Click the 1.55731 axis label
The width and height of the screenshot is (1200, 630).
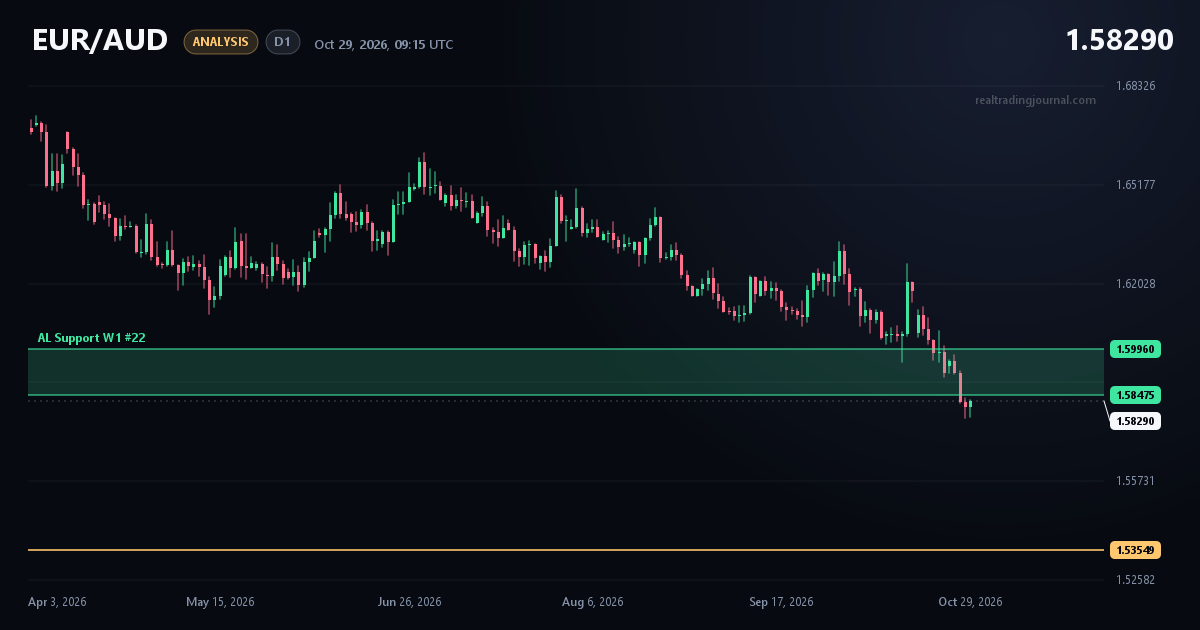coord(1135,481)
